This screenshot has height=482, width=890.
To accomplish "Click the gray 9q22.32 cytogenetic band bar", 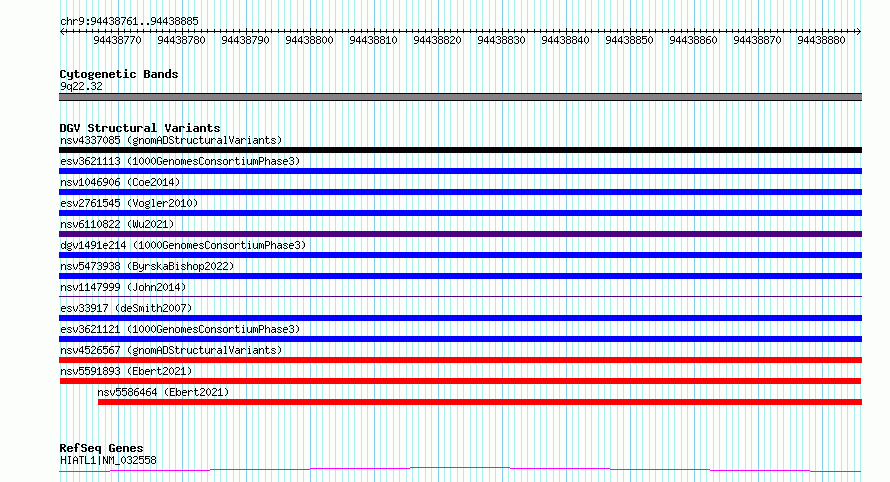I will pos(460,97).
